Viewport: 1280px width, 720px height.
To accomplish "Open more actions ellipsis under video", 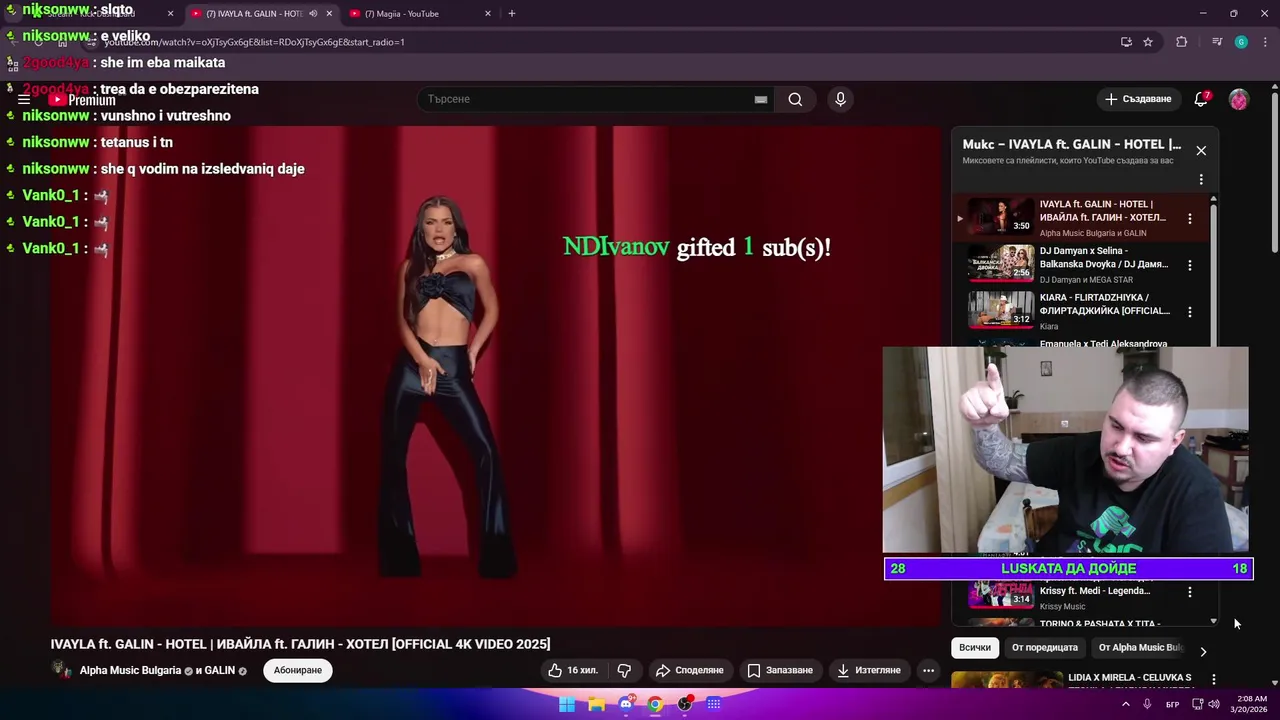I will click(x=929, y=670).
